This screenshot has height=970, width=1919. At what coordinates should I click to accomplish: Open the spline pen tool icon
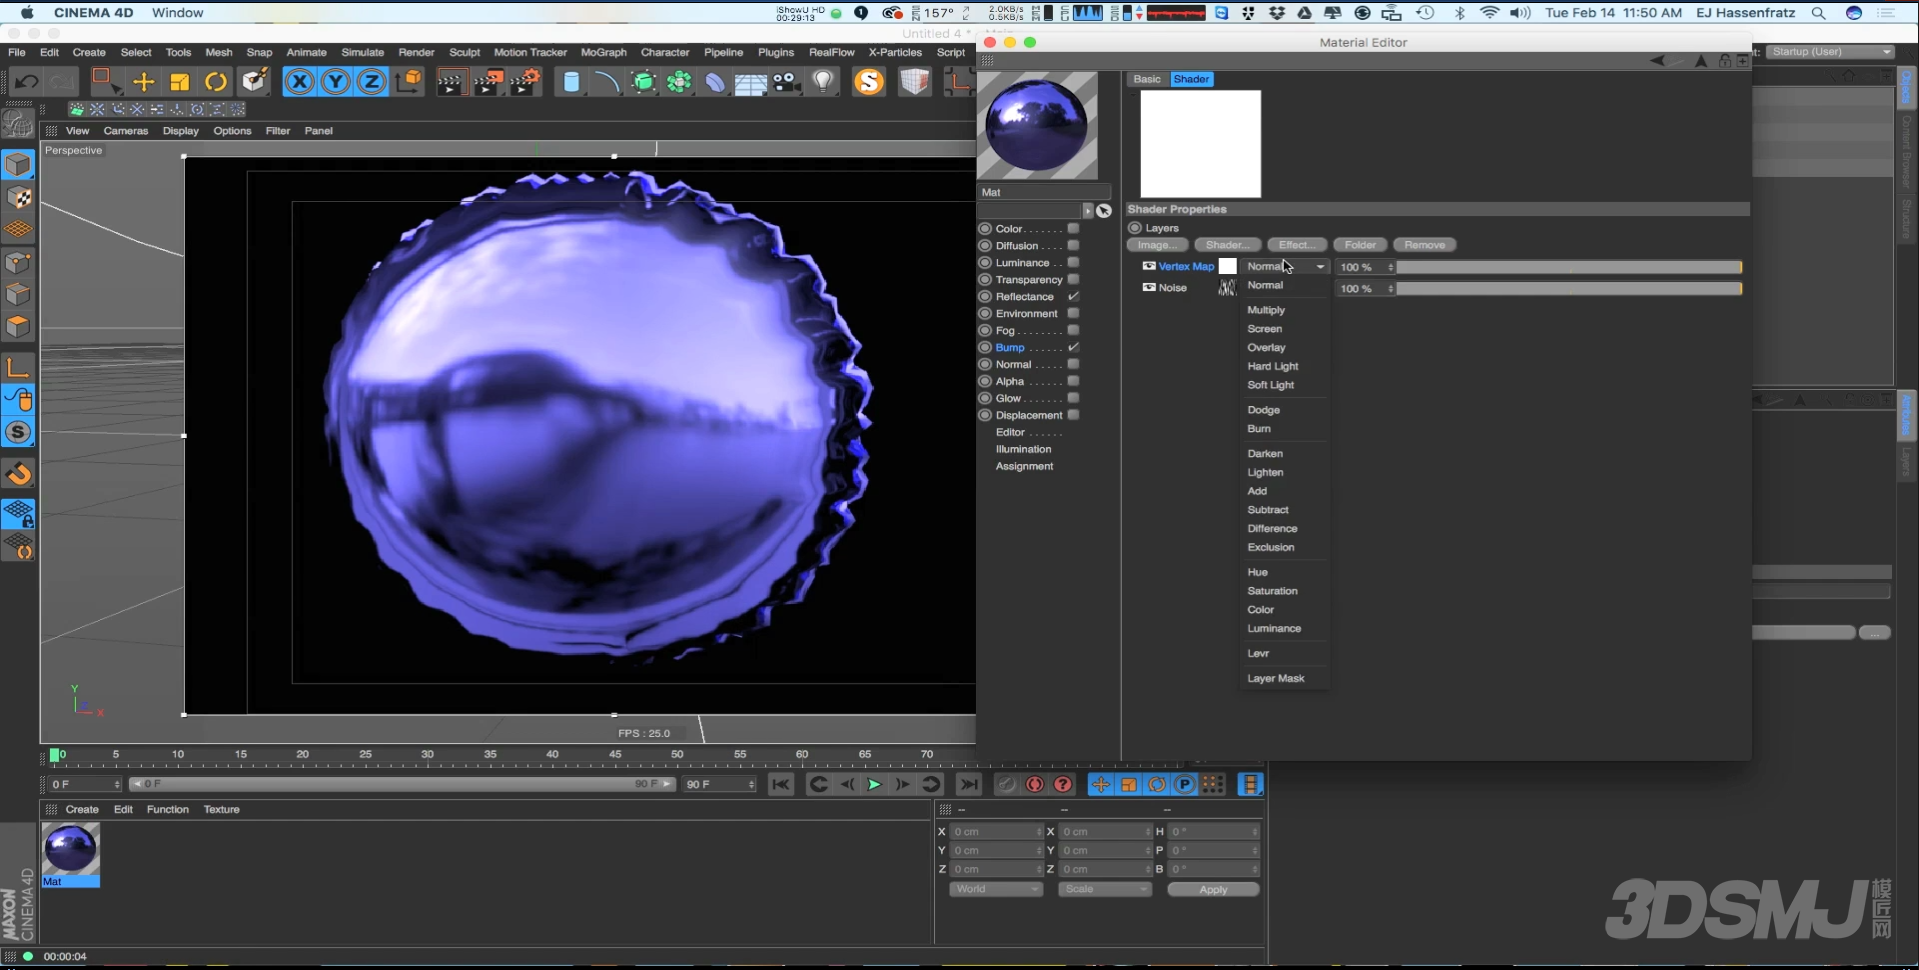pyautogui.click(x=606, y=82)
